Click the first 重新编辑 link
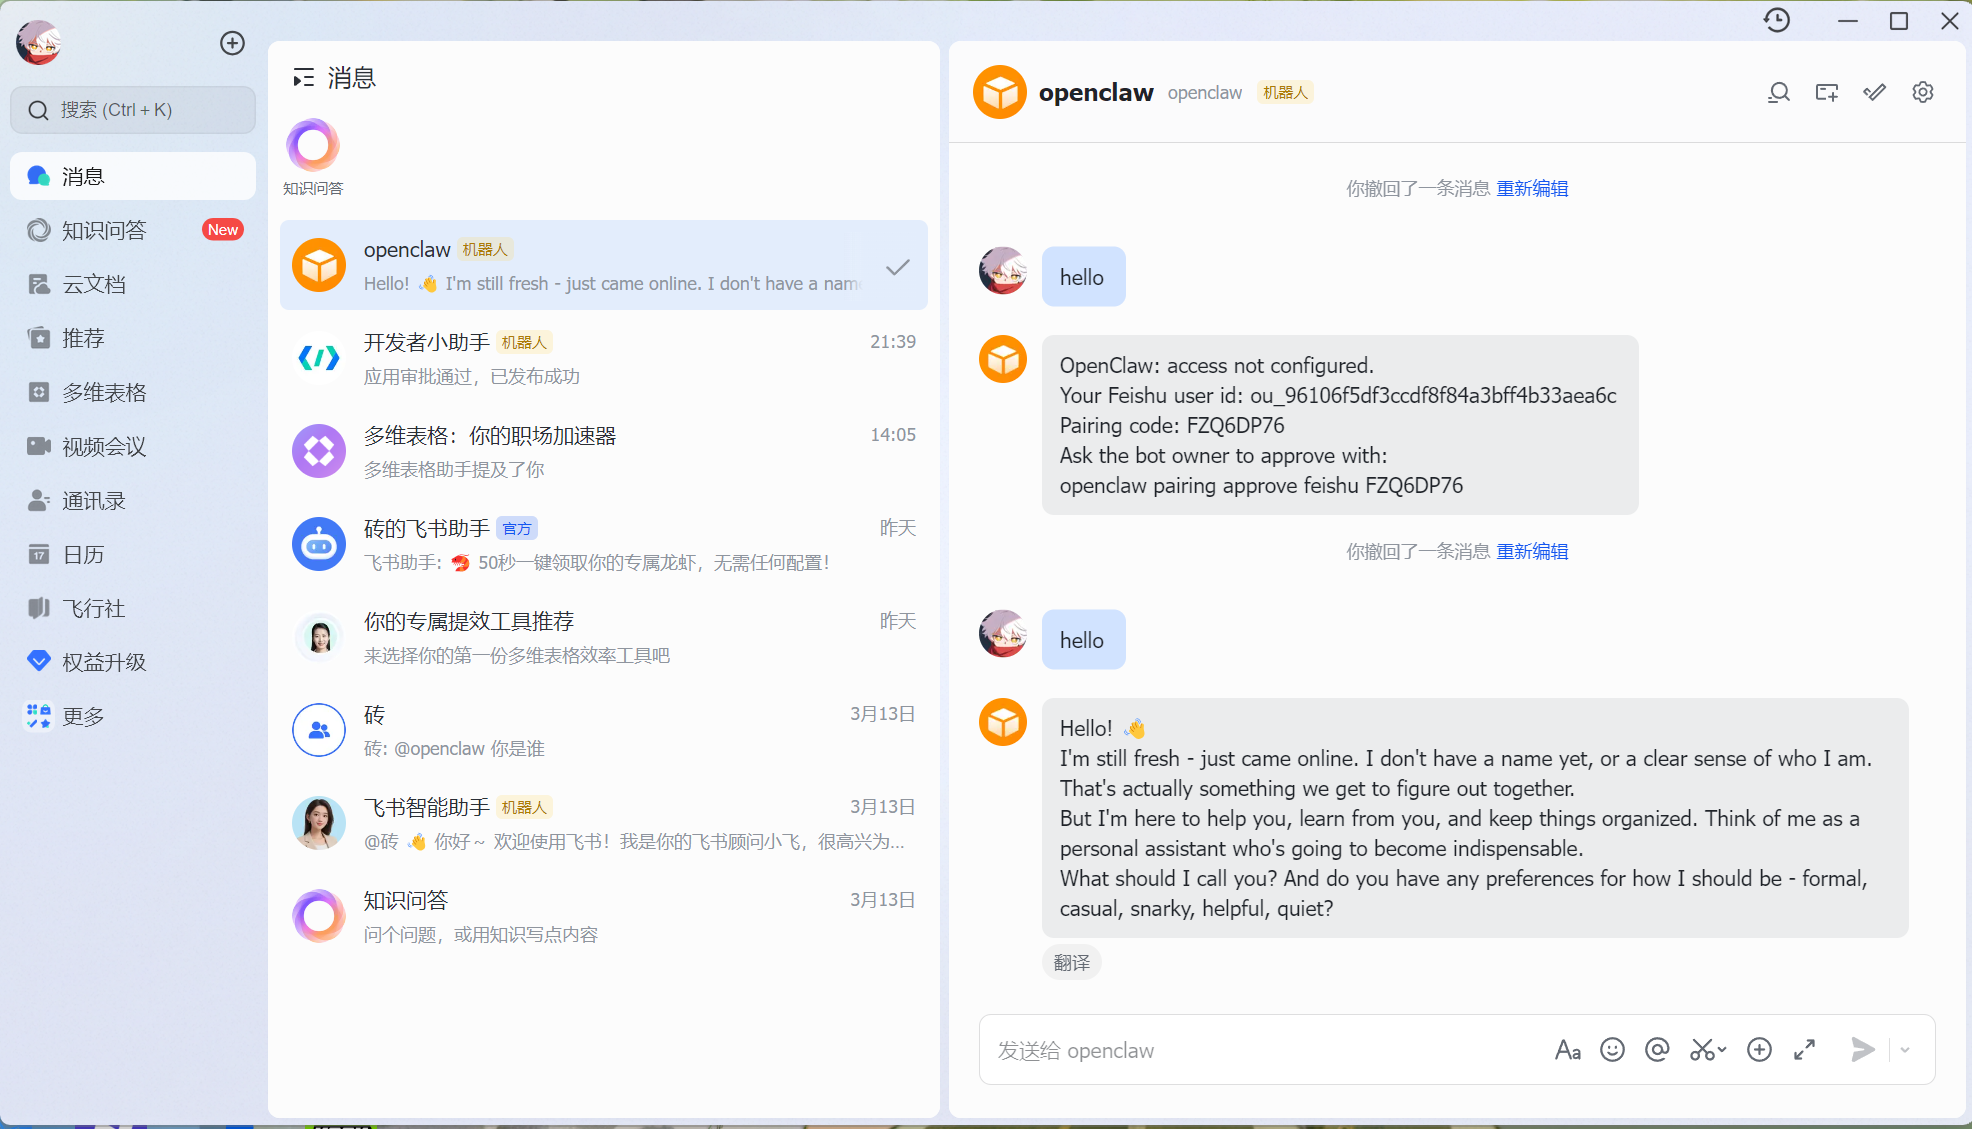1972x1129 pixels. pos(1532,188)
